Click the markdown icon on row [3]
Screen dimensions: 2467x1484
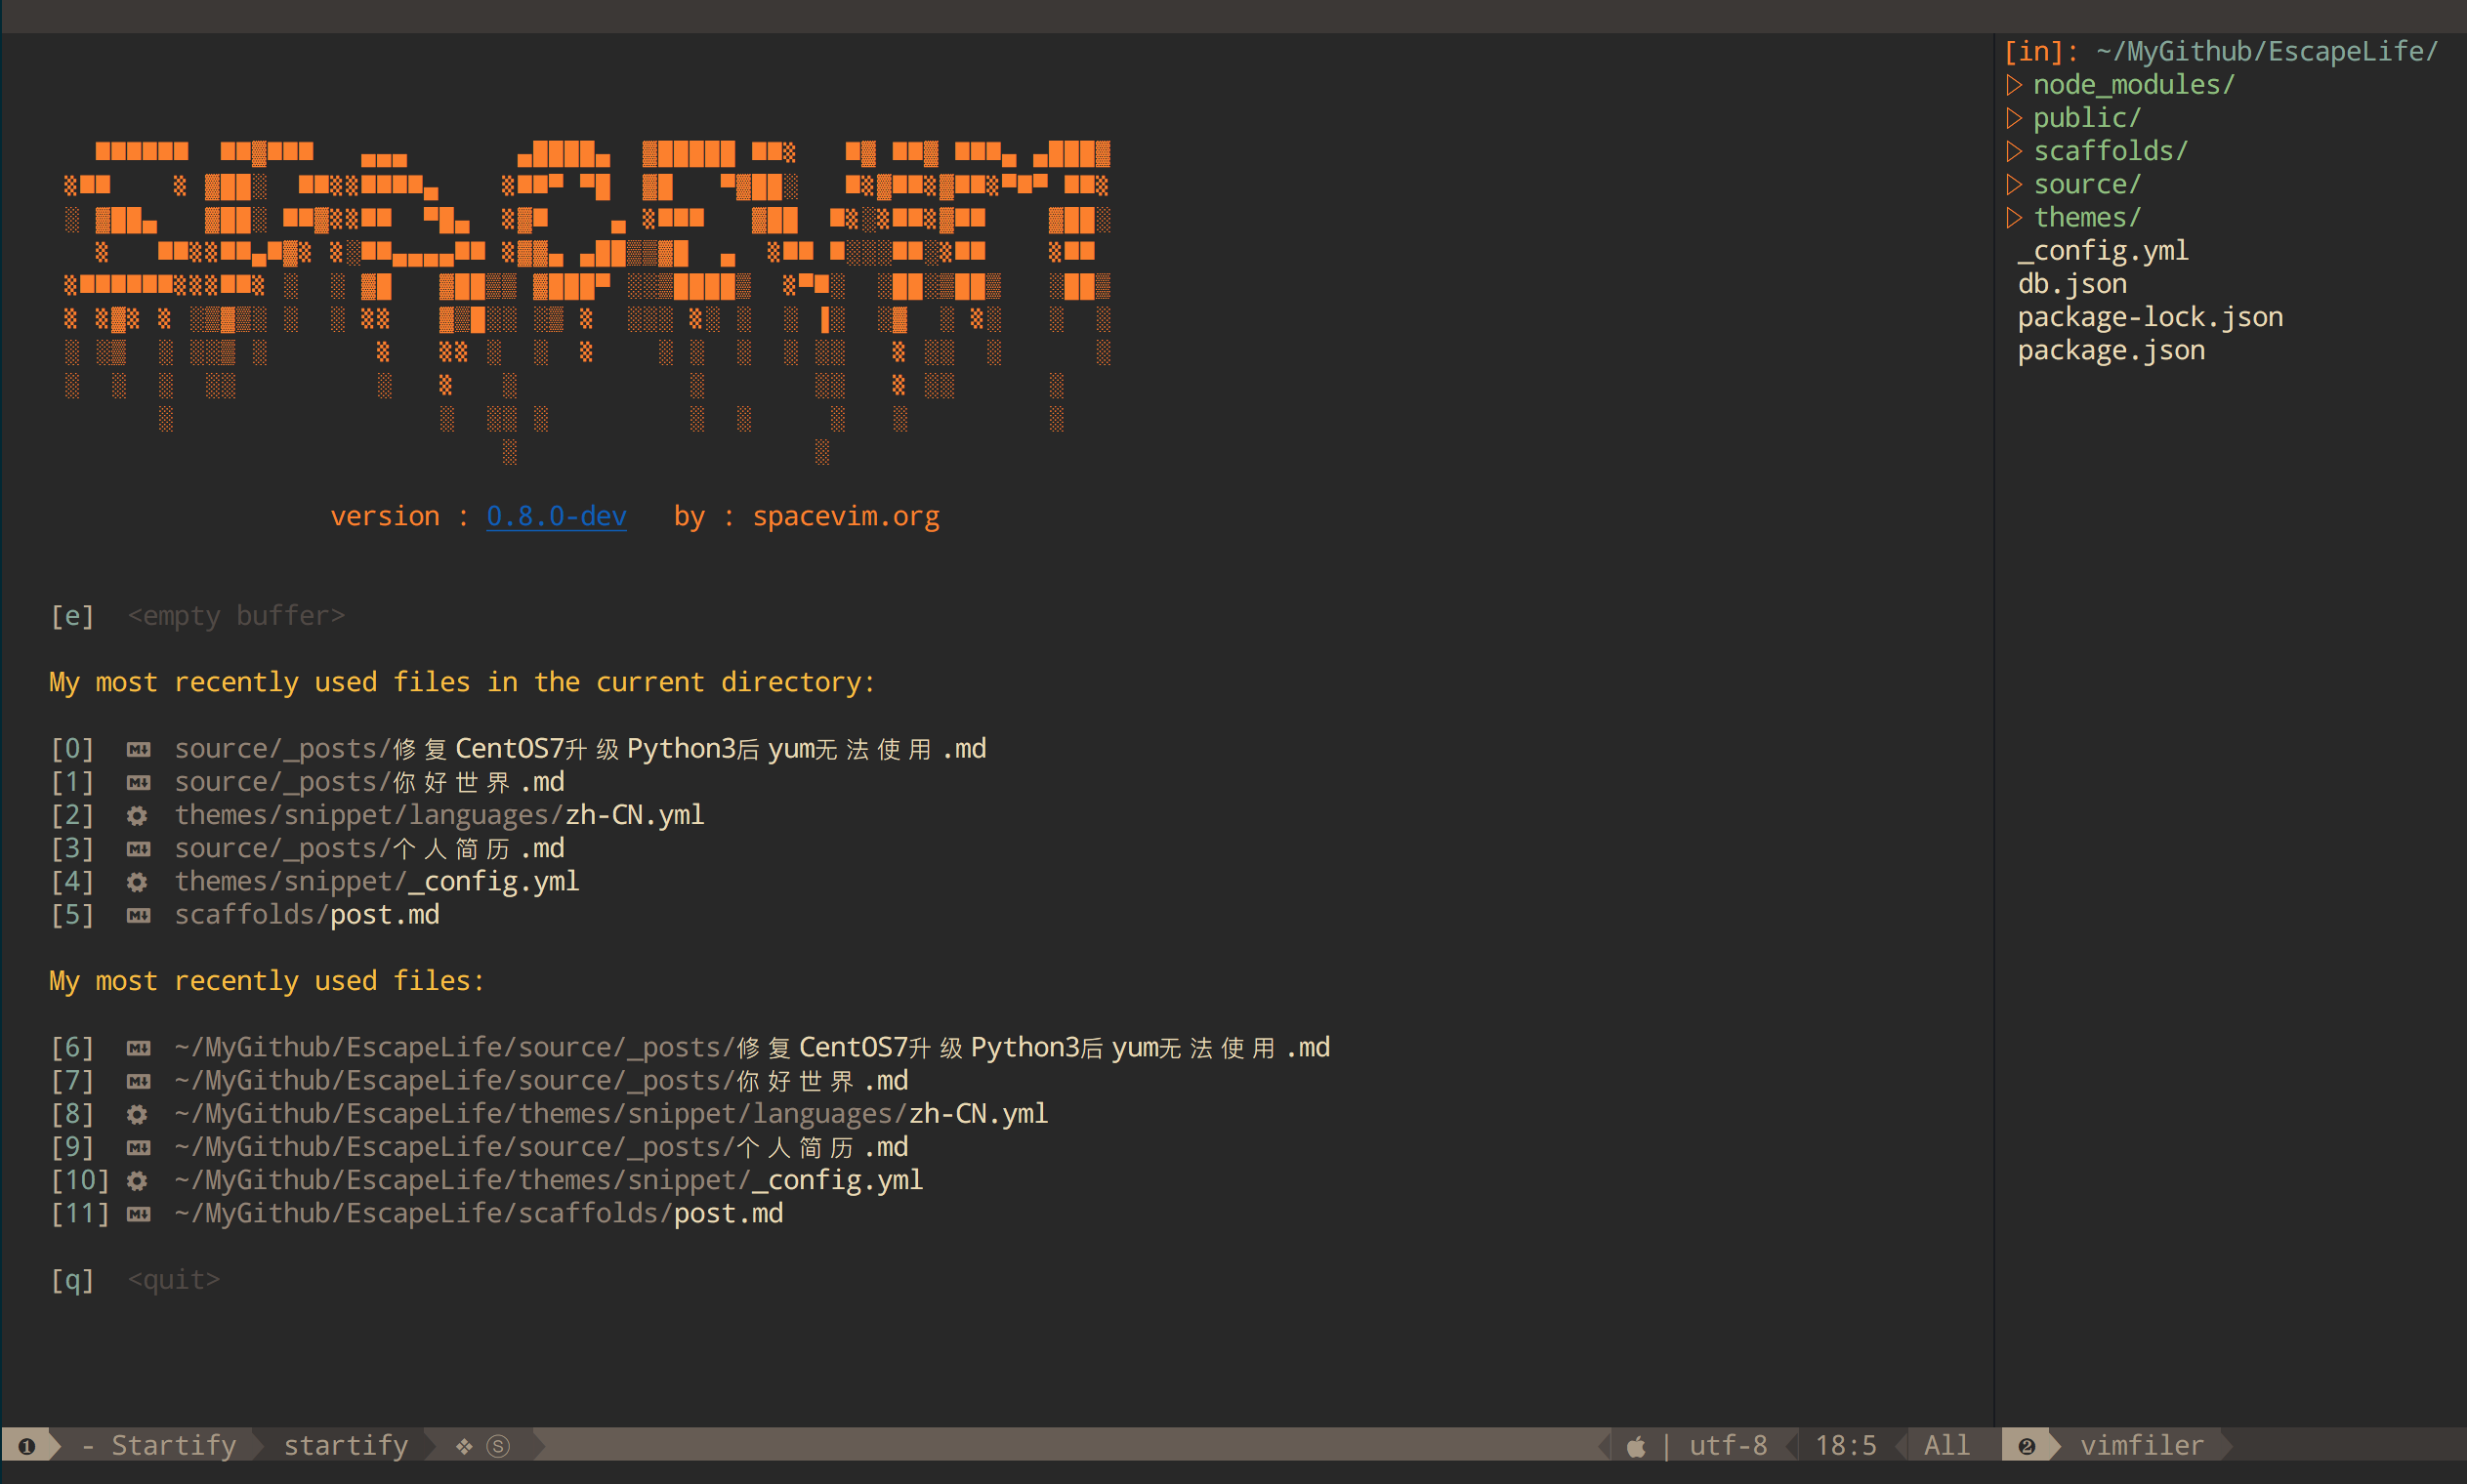coord(138,849)
